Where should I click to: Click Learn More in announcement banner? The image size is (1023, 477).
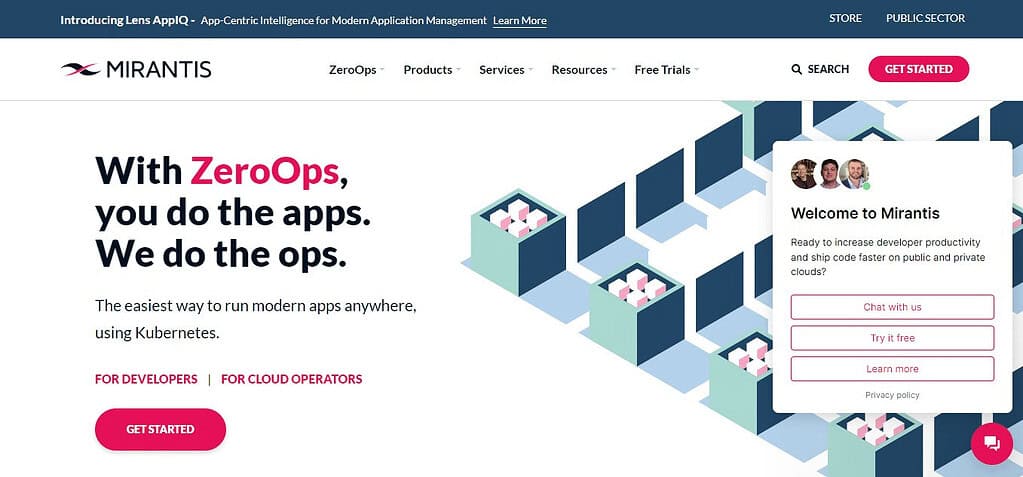coord(520,20)
